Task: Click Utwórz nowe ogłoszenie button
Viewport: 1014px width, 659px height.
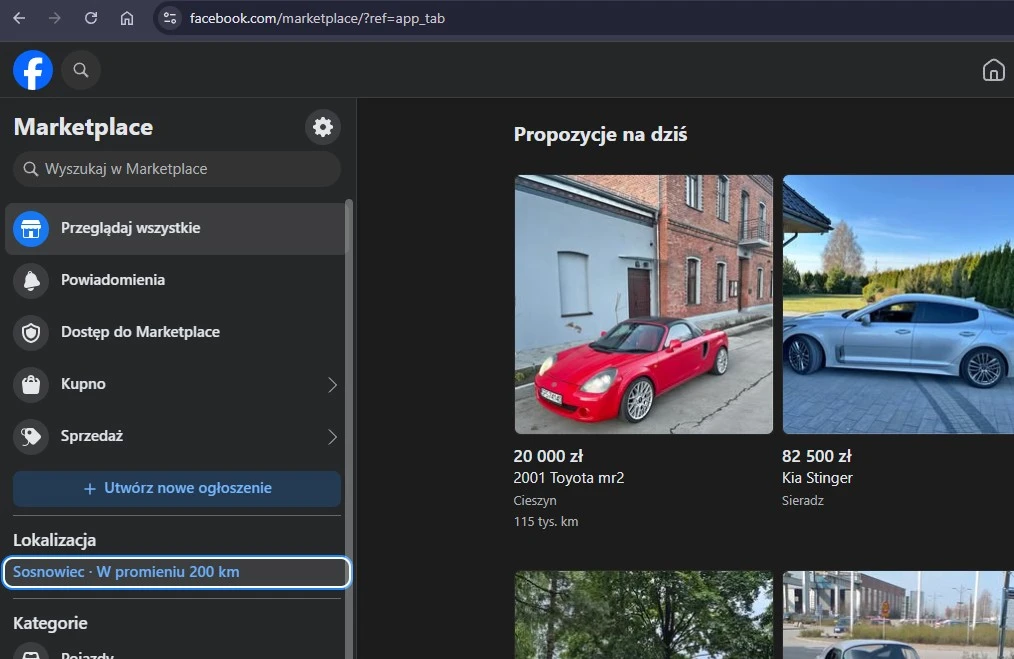Action: 177,488
